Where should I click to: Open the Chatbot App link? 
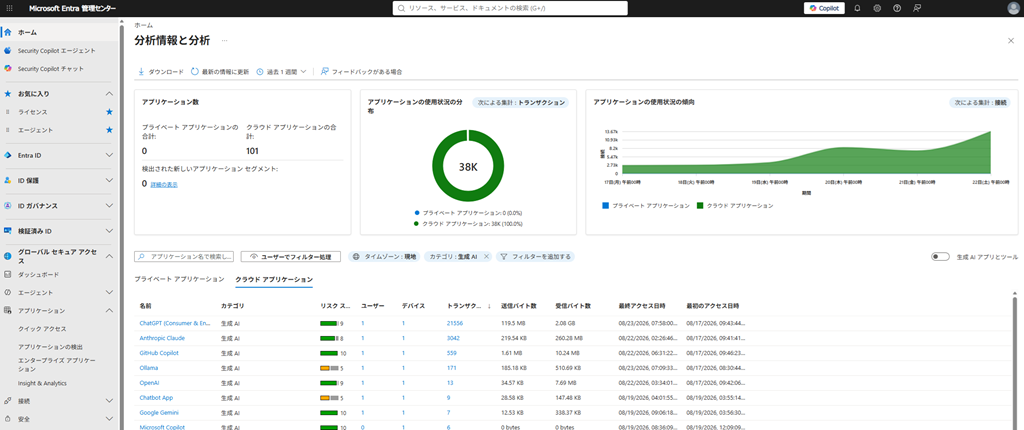click(x=156, y=397)
